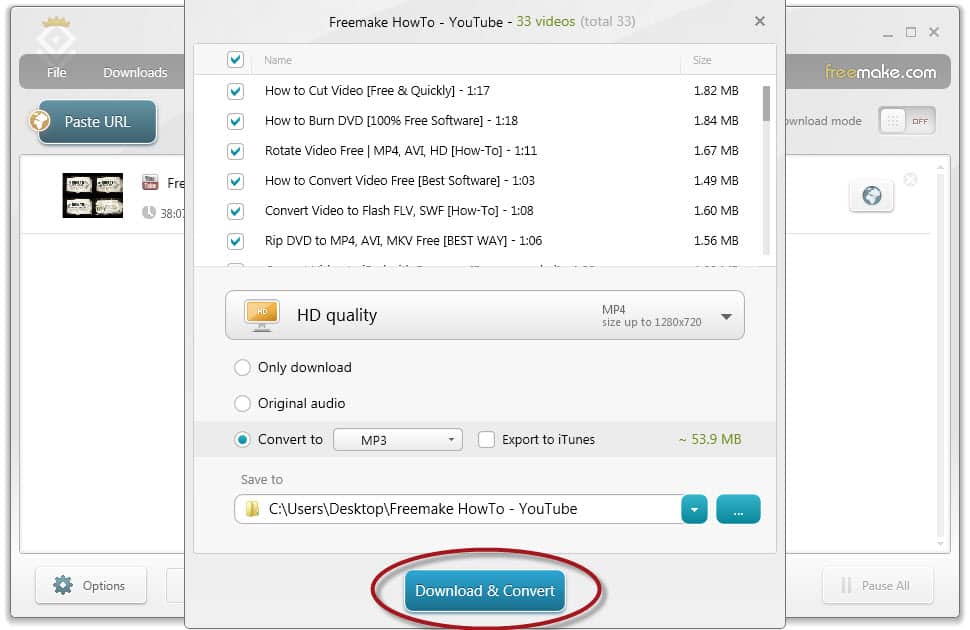
Task: Toggle the one-click download mode switch
Action: [906, 121]
